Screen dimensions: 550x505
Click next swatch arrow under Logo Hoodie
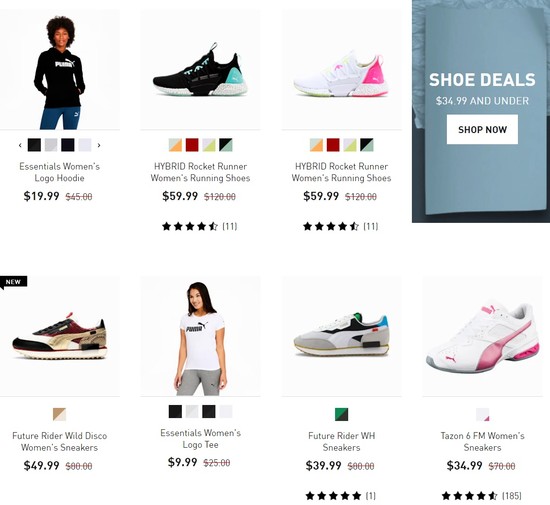click(99, 145)
